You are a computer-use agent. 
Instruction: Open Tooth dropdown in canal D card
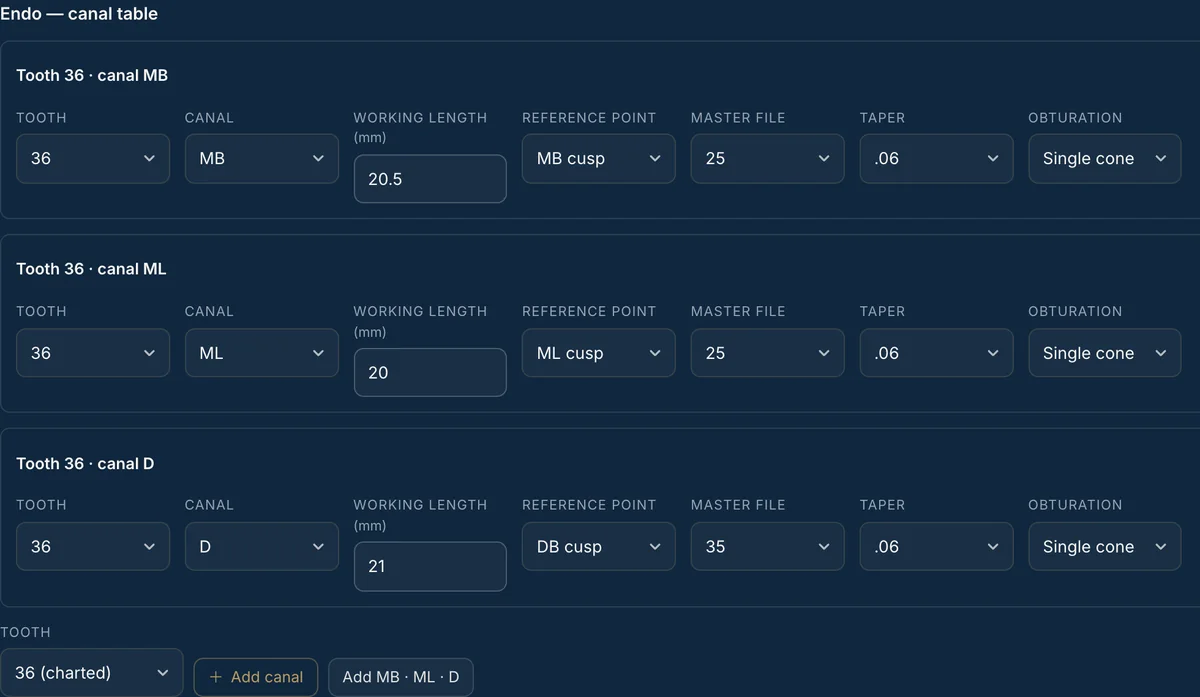(93, 546)
